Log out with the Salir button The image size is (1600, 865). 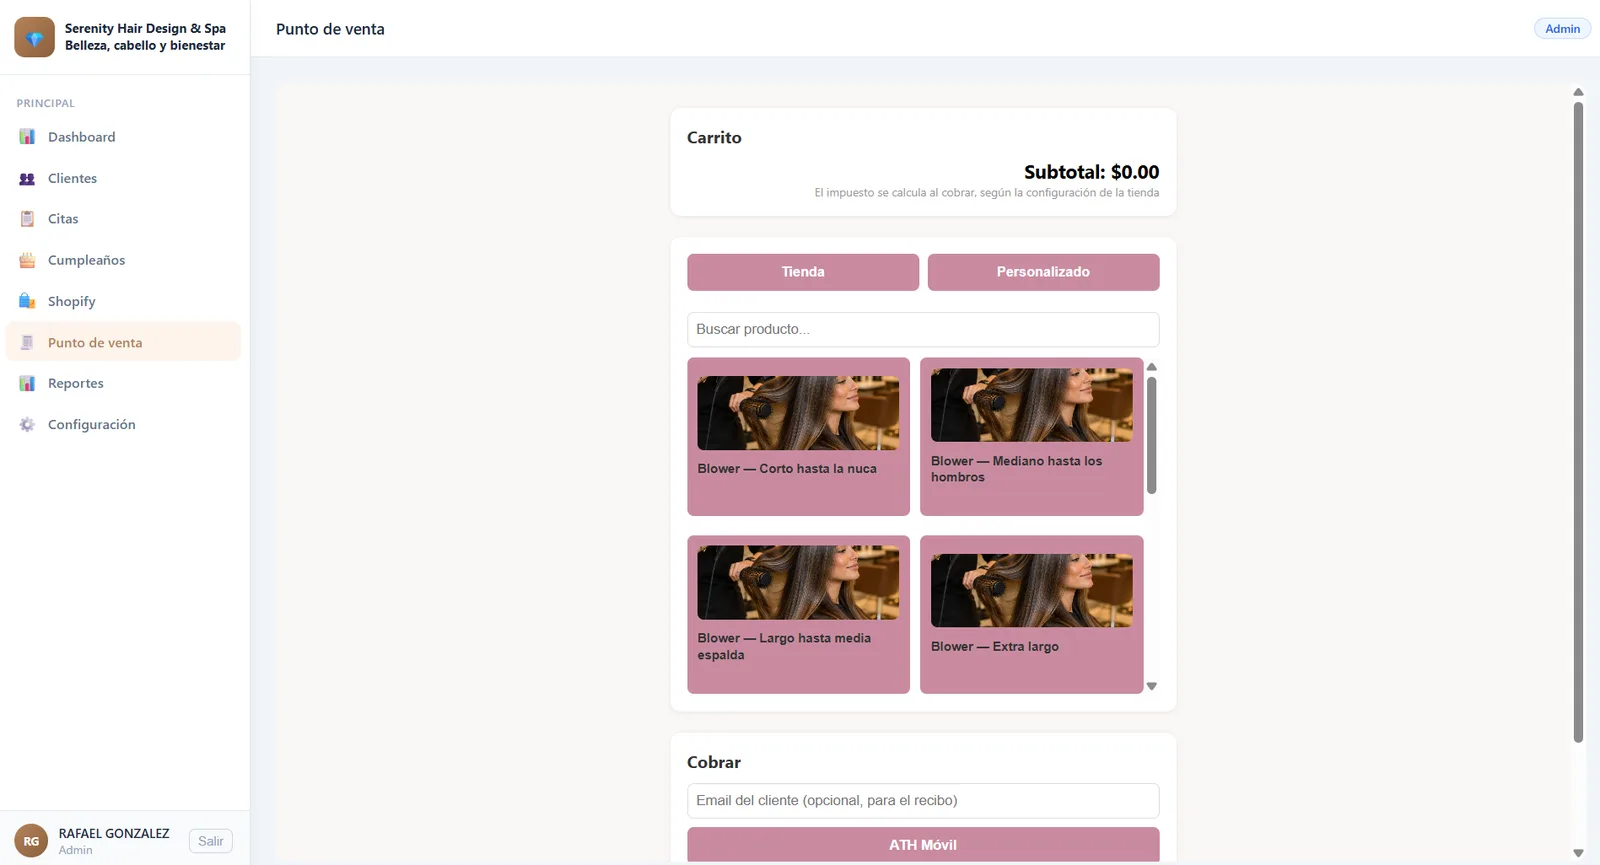(x=211, y=841)
